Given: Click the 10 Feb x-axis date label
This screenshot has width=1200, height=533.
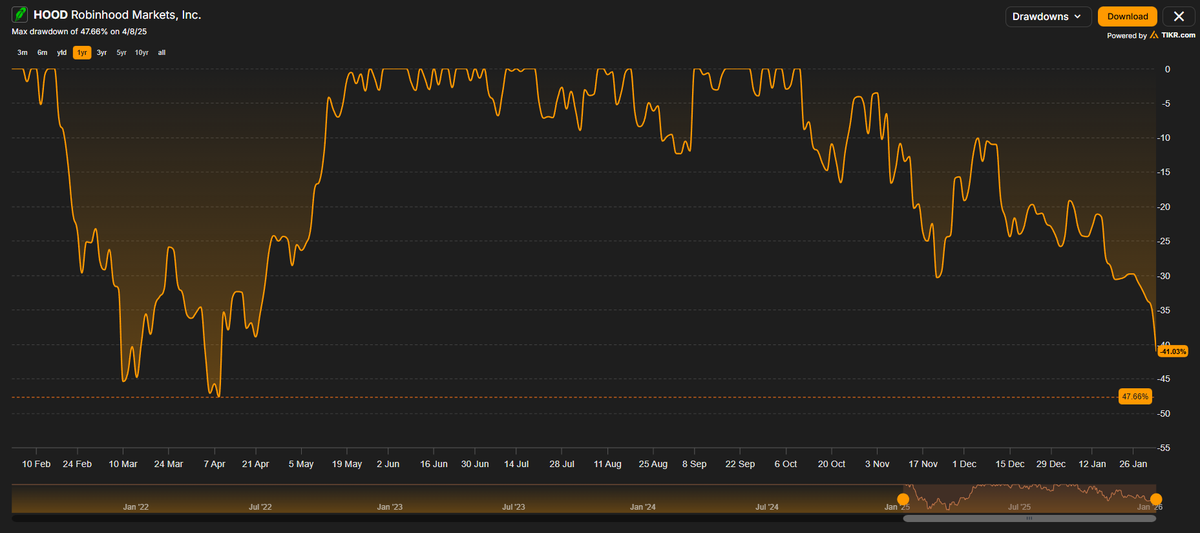Looking at the screenshot, I should (36, 464).
